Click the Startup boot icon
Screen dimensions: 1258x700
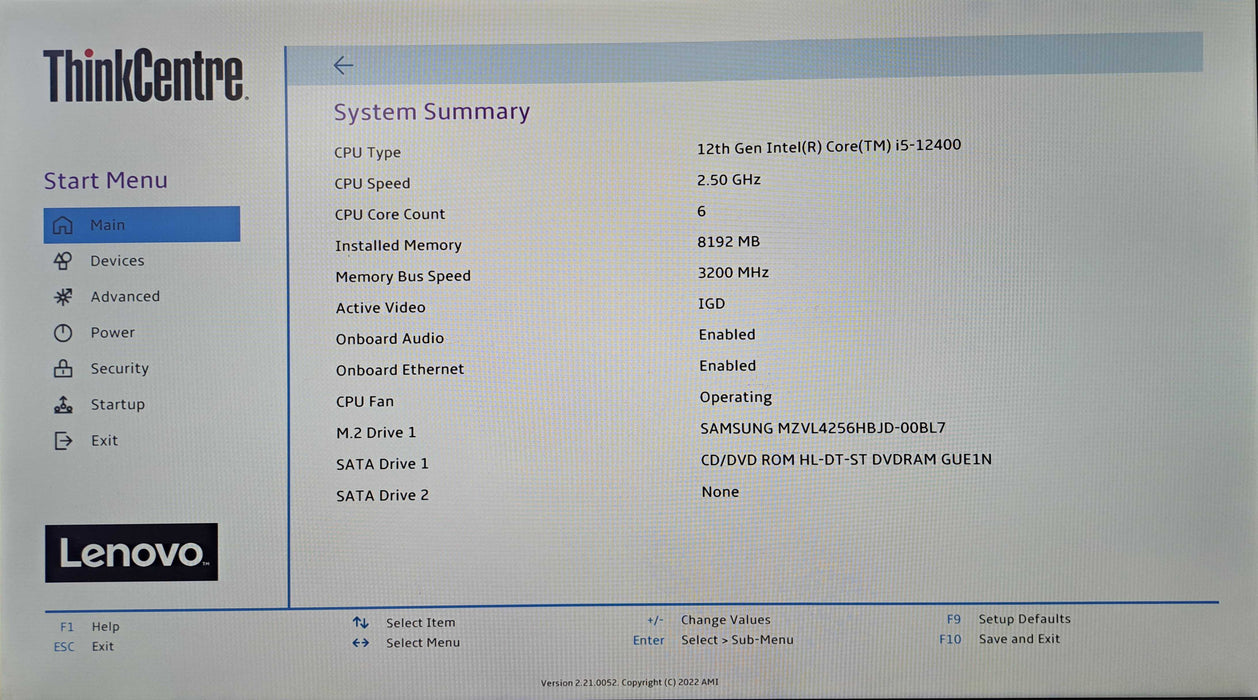tap(63, 405)
